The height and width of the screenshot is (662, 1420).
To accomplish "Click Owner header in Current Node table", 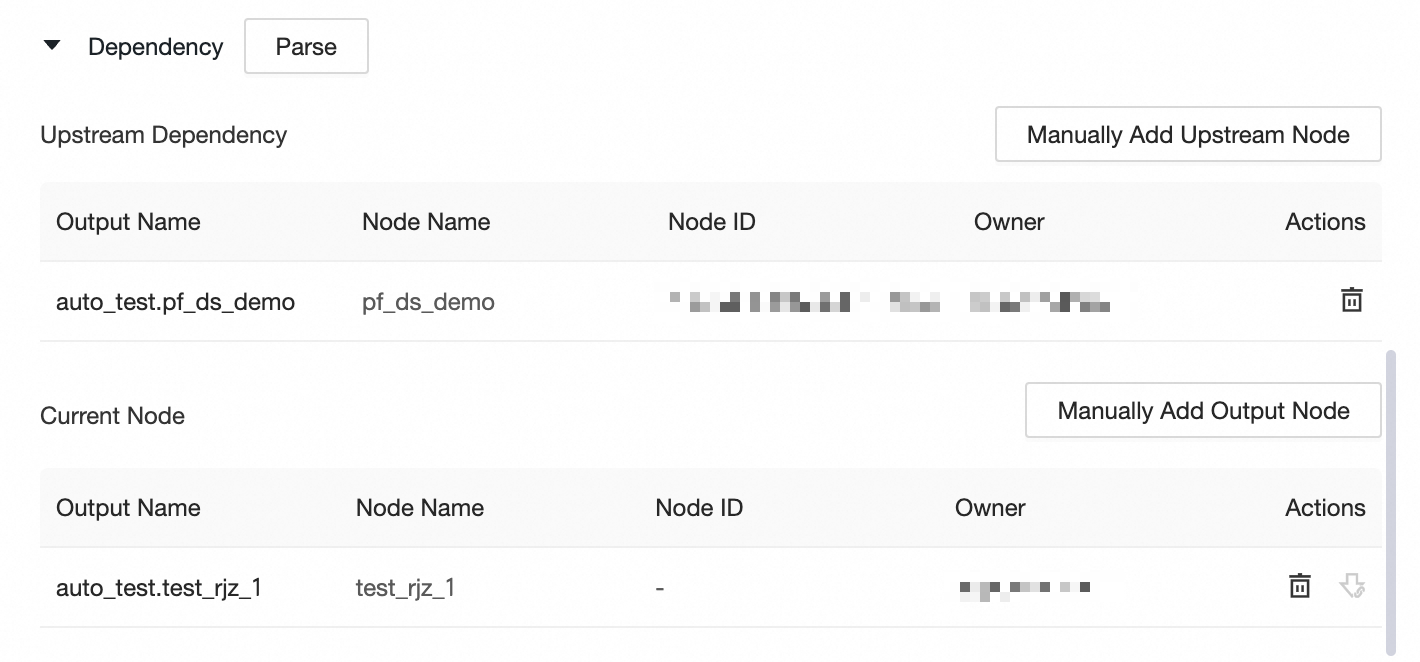I will click(x=990, y=508).
